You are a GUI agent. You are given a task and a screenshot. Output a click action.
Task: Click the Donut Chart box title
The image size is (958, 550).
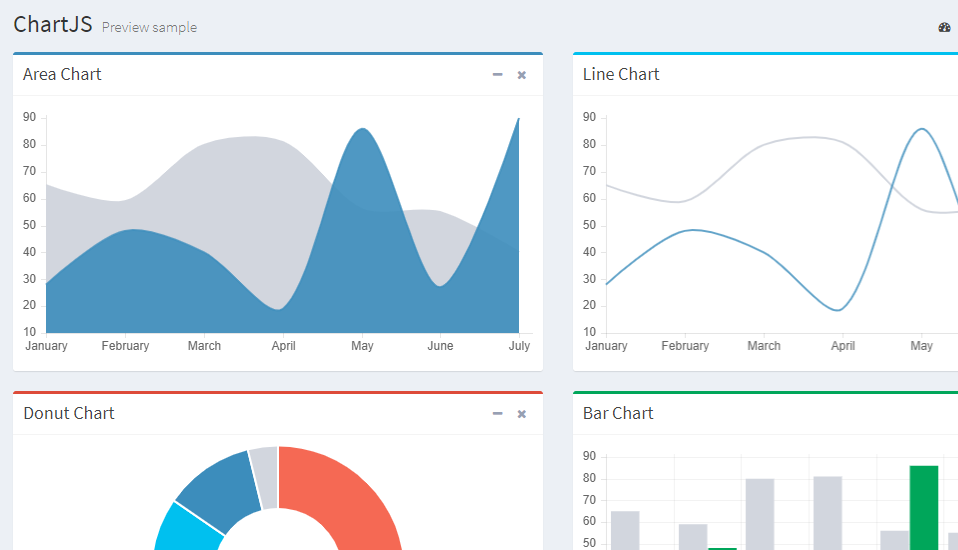click(x=69, y=413)
